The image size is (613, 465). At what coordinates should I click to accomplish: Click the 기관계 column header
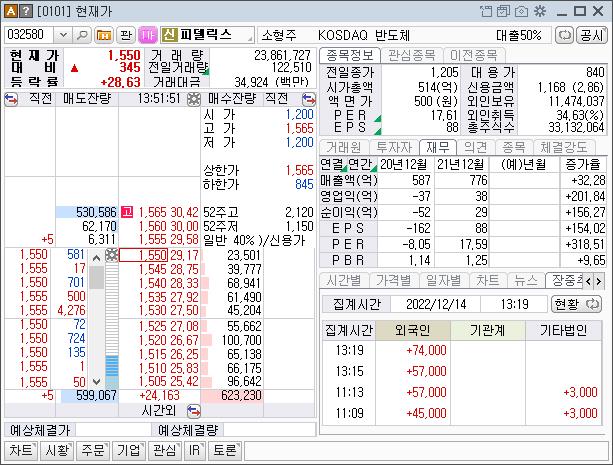[488, 330]
